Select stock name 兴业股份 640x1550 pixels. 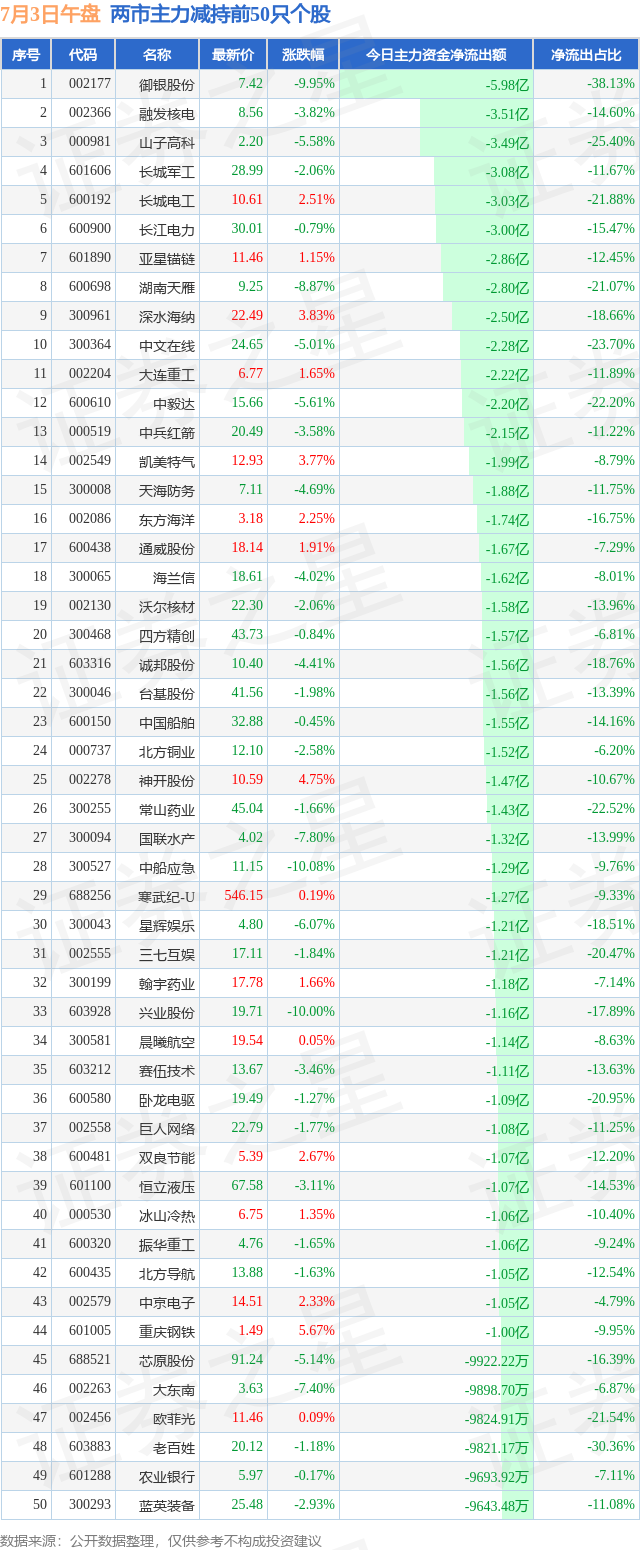pyautogui.click(x=167, y=1013)
